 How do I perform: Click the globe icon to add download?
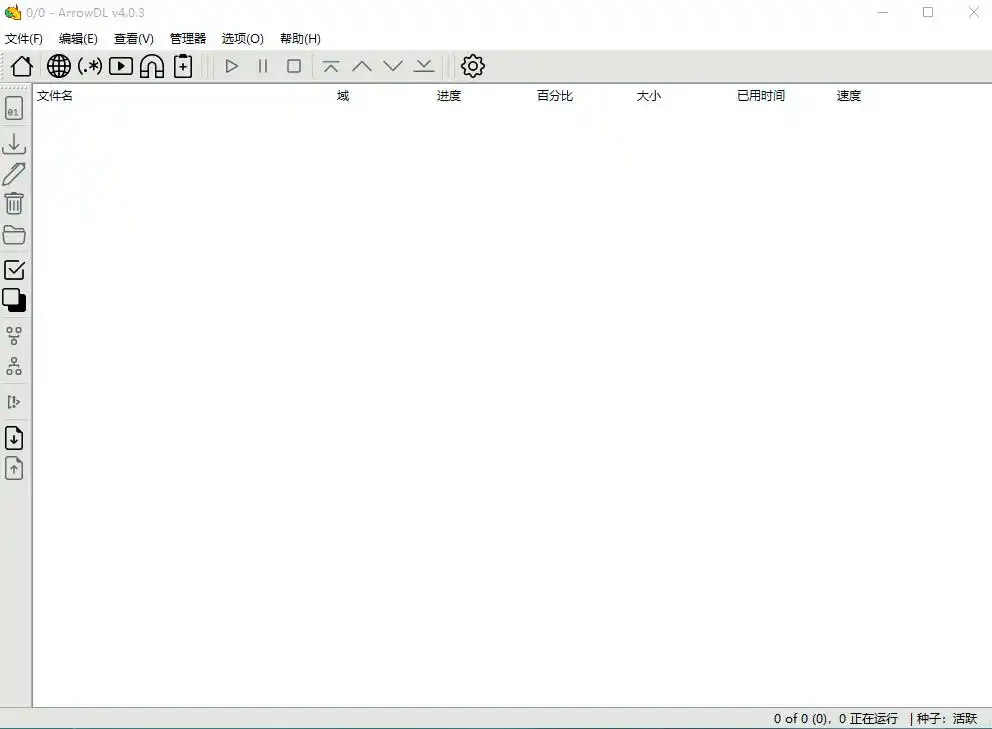click(59, 66)
